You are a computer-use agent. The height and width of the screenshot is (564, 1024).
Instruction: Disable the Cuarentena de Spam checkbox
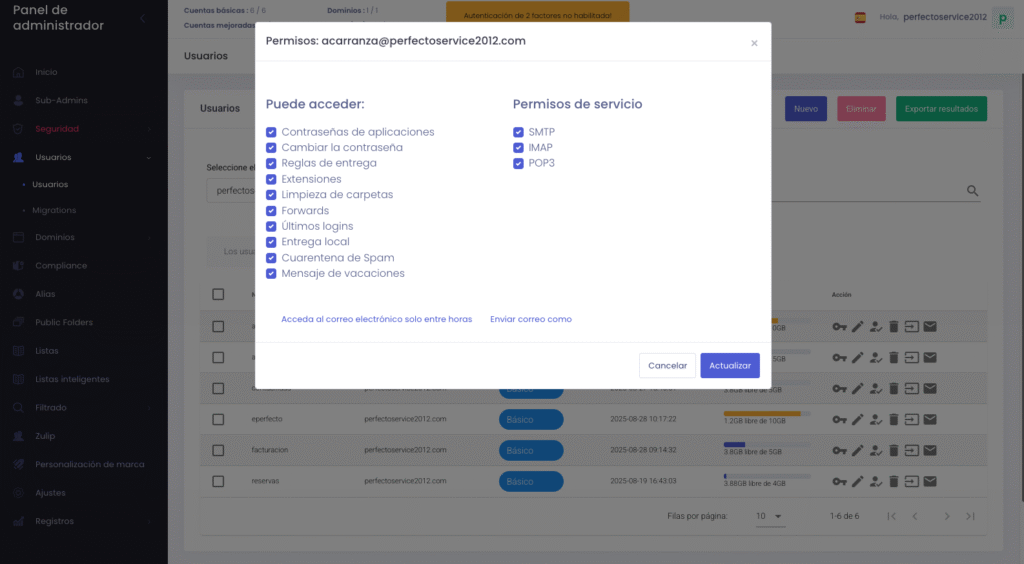coord(271,258)
